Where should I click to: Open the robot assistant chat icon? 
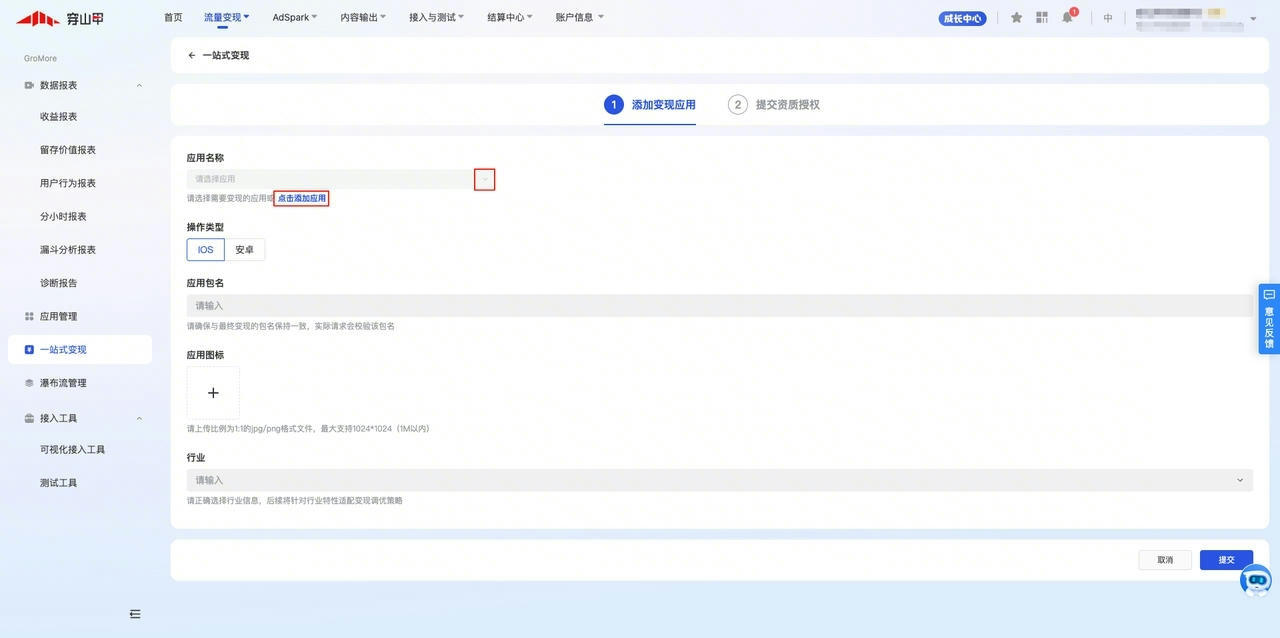[x=1255, y=579]
